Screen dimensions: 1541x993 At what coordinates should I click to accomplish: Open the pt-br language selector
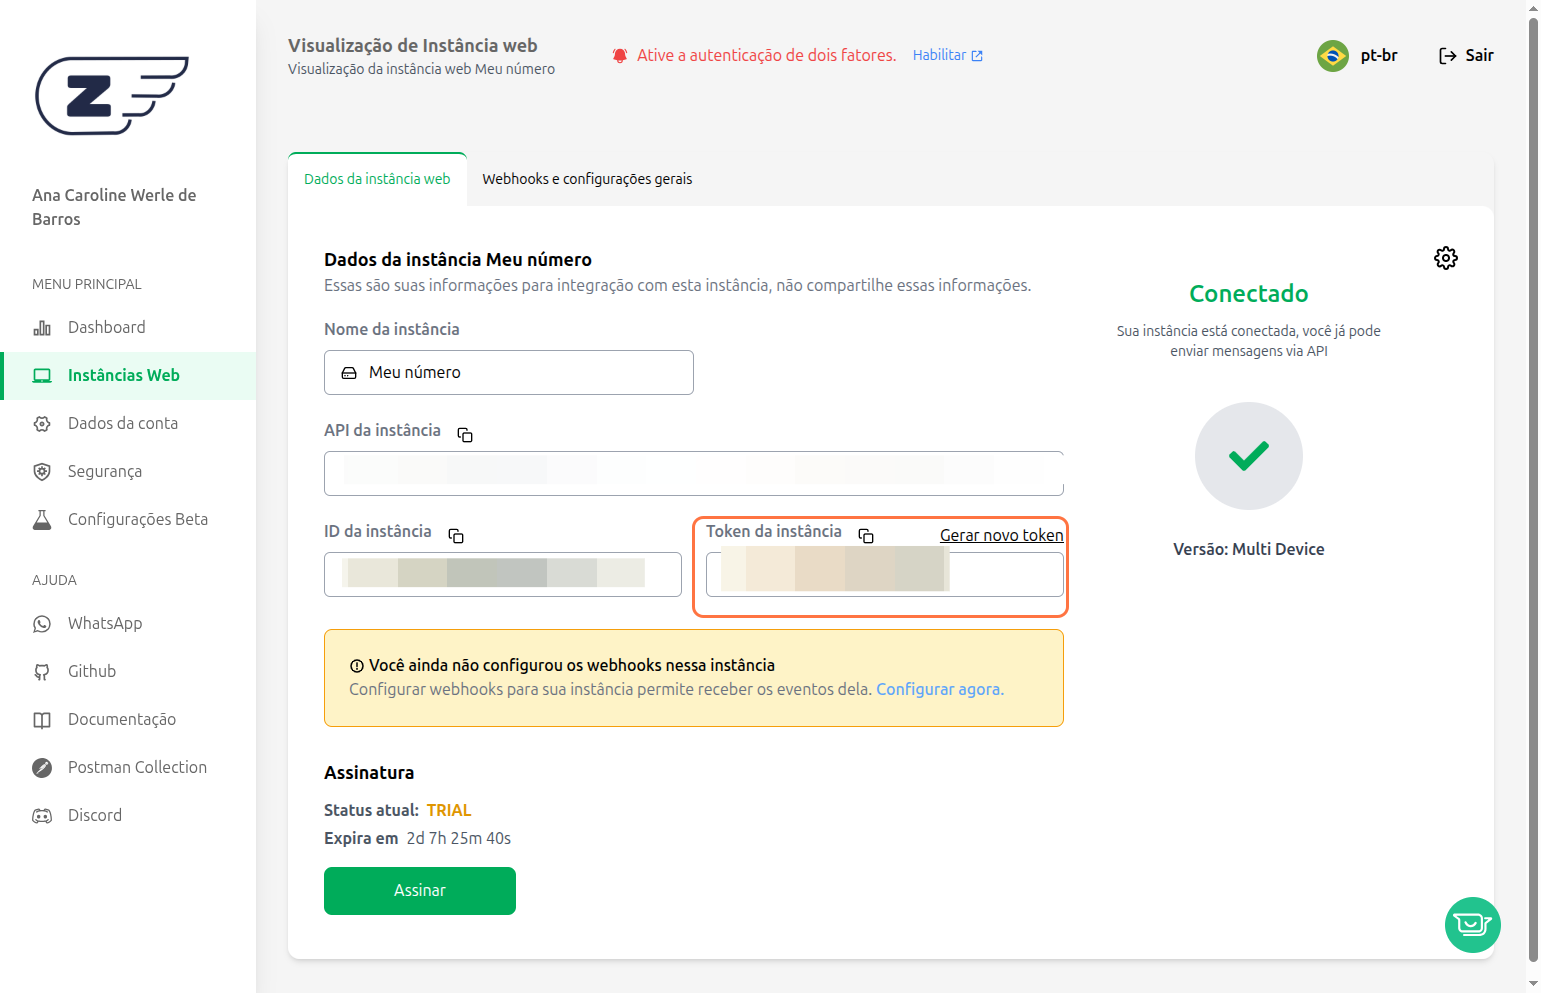[x=1378, y=55]
